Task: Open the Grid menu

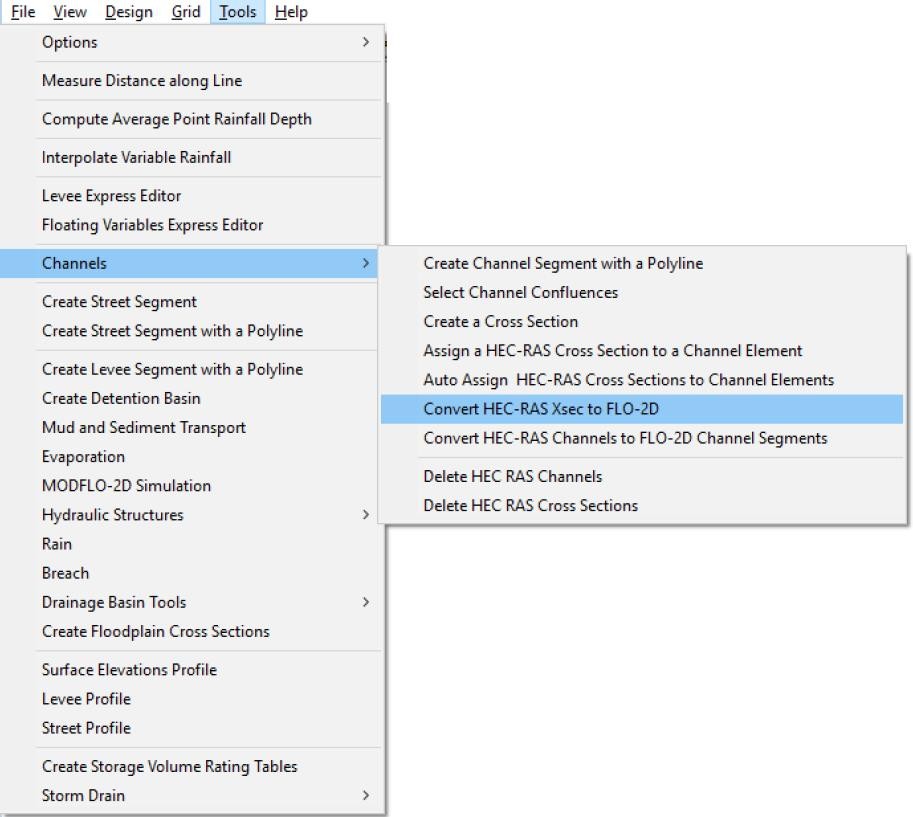Action: [x=185, y=12]
